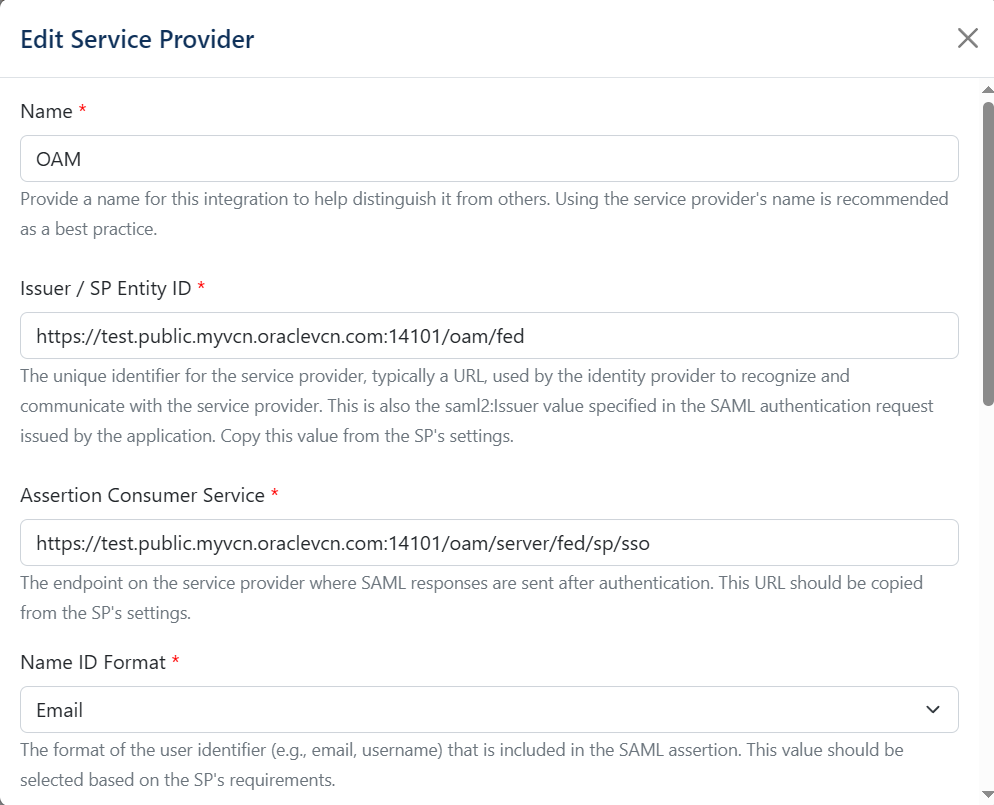Click the Issuer / SP Entity ID label
This screenshot has width=994, height=805.
105,288
